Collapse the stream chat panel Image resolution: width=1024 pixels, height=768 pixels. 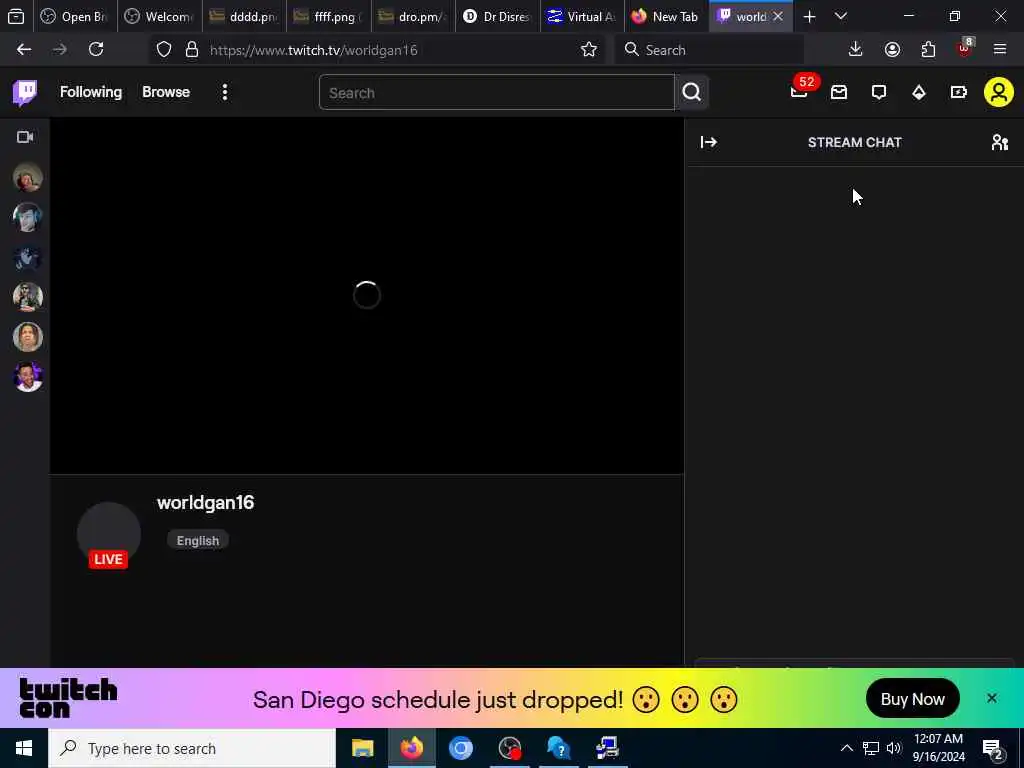coord(709,142)
